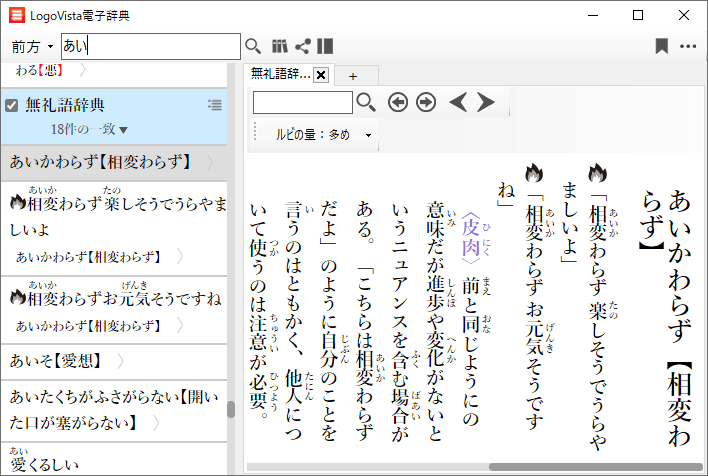Click the in-page search text field
708x476 pixels.
point(302,102)
